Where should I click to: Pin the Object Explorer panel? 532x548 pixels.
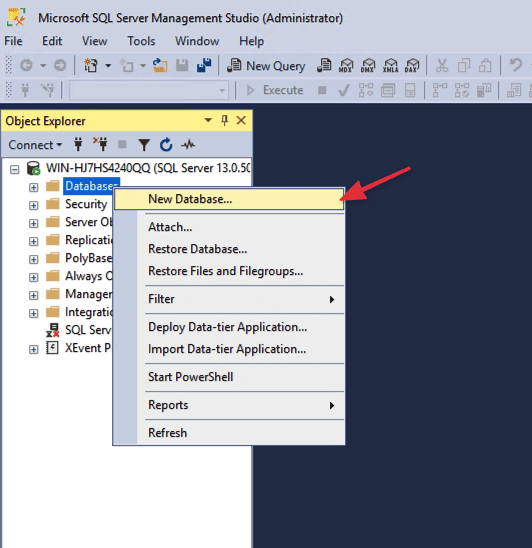point(225,121)
